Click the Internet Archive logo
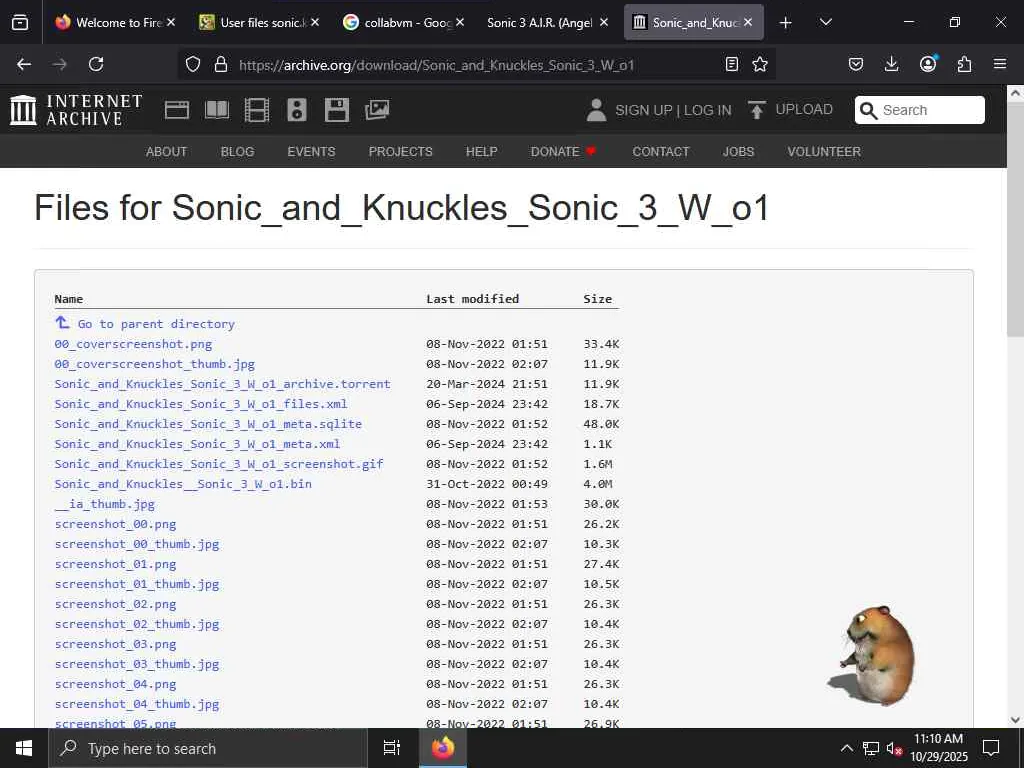Image resolution: width=1024 pixels, height=768 pixels. pyautogui.click(x=76, y=110)
